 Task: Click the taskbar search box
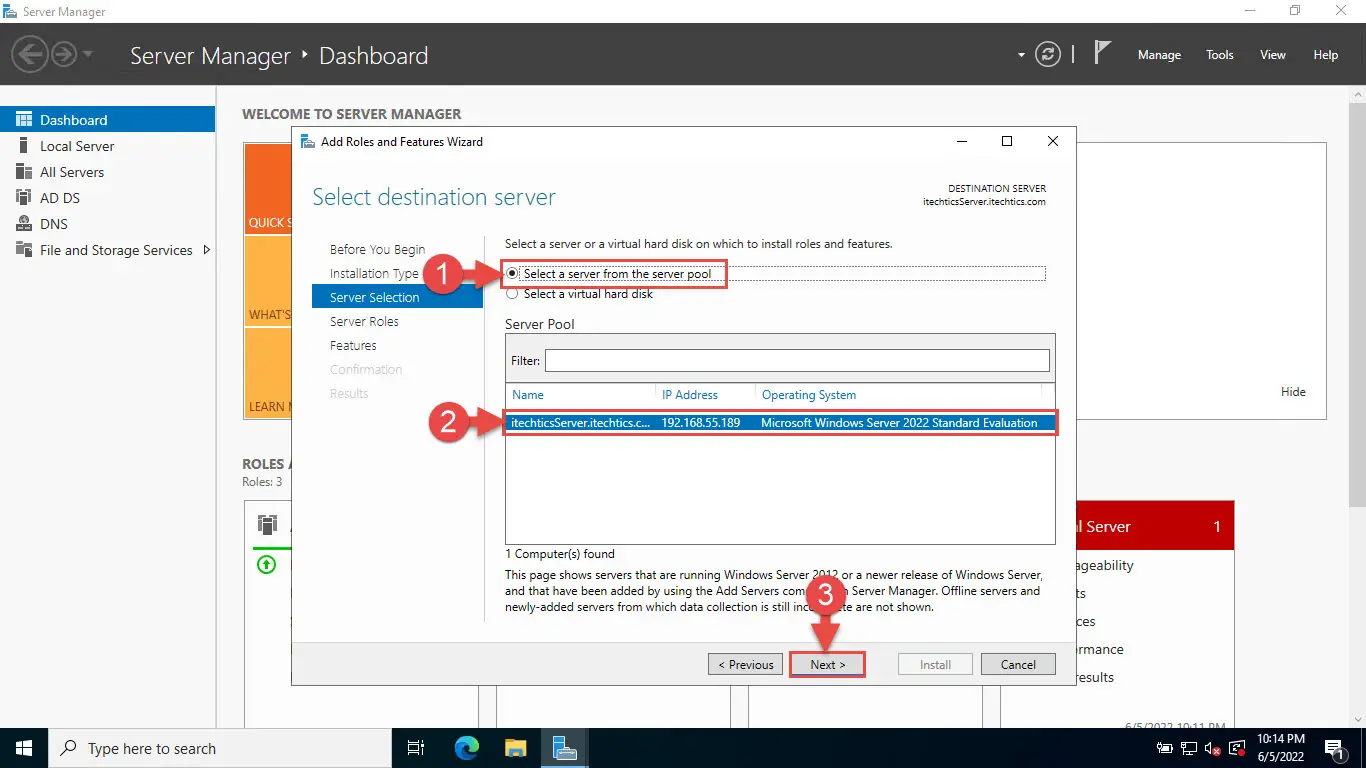pyautogui.click(x=220, y=748)
